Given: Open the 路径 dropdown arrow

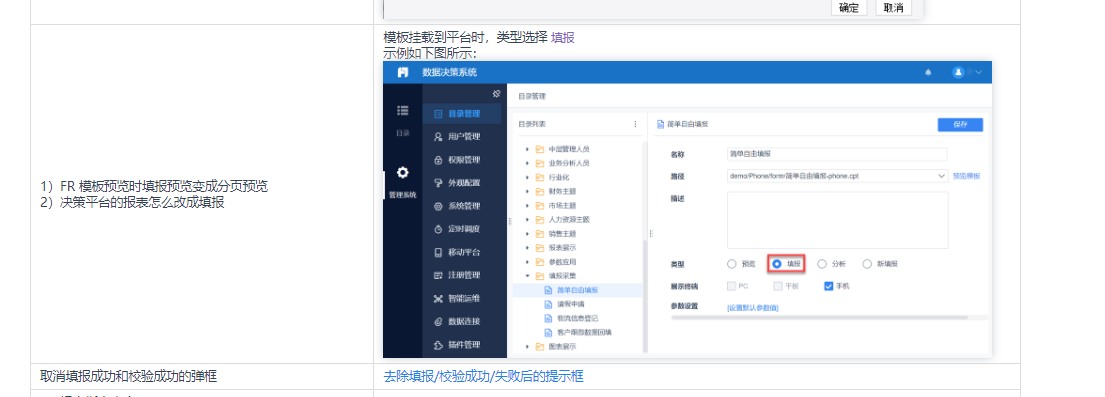Looking at the screenshot, I should pos(942,176).
